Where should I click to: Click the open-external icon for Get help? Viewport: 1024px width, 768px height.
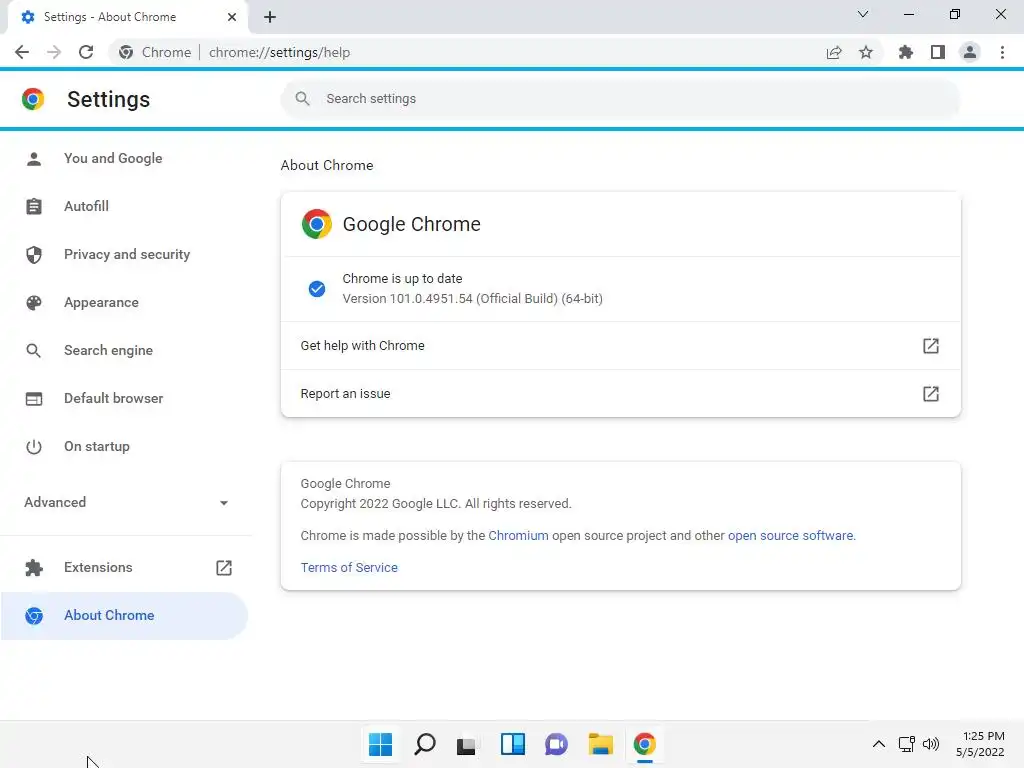pos(931,345)
